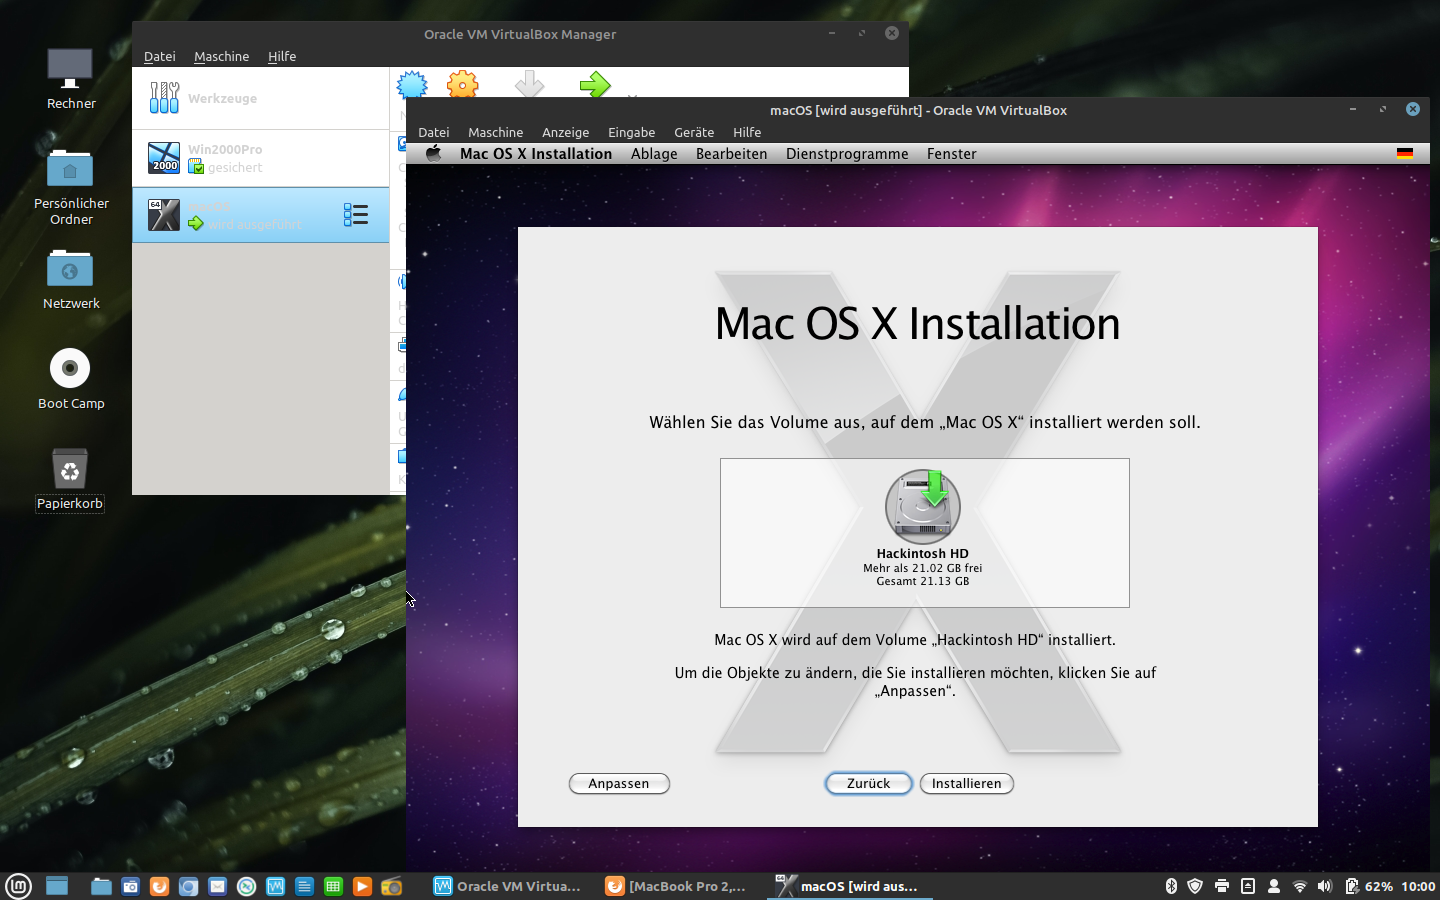Click shield security tray icon
The height and width of the screenshot is (900, 1440).
click(x=1195, y=886)
